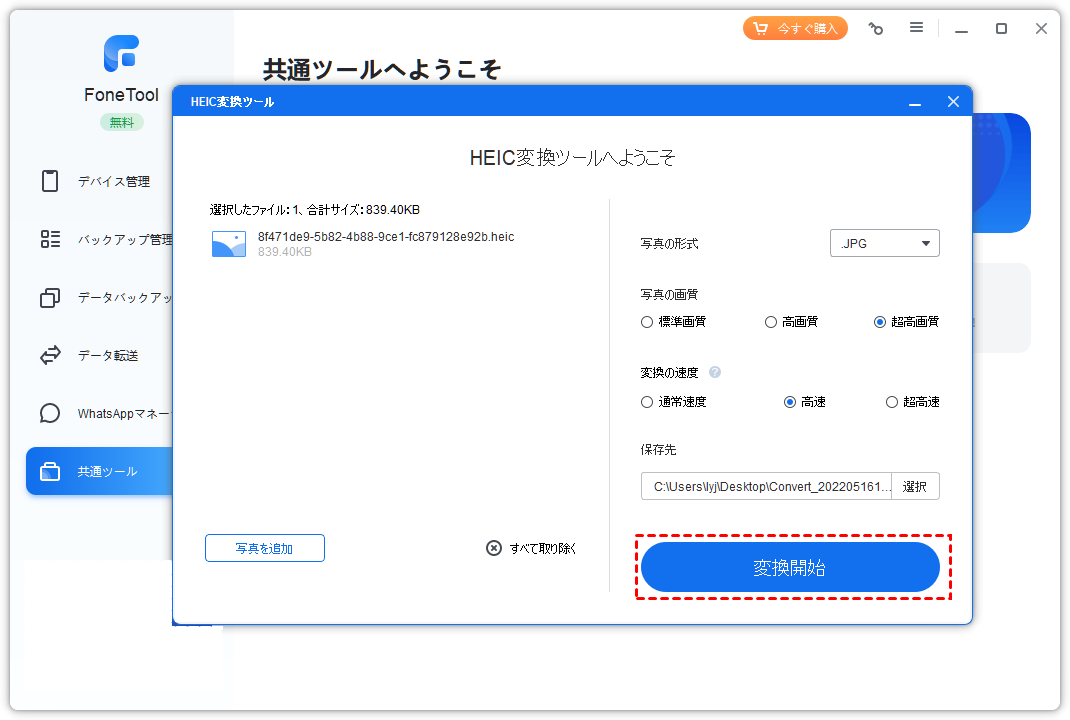Expand the connected-device icon near the menu

pos(876,28)
